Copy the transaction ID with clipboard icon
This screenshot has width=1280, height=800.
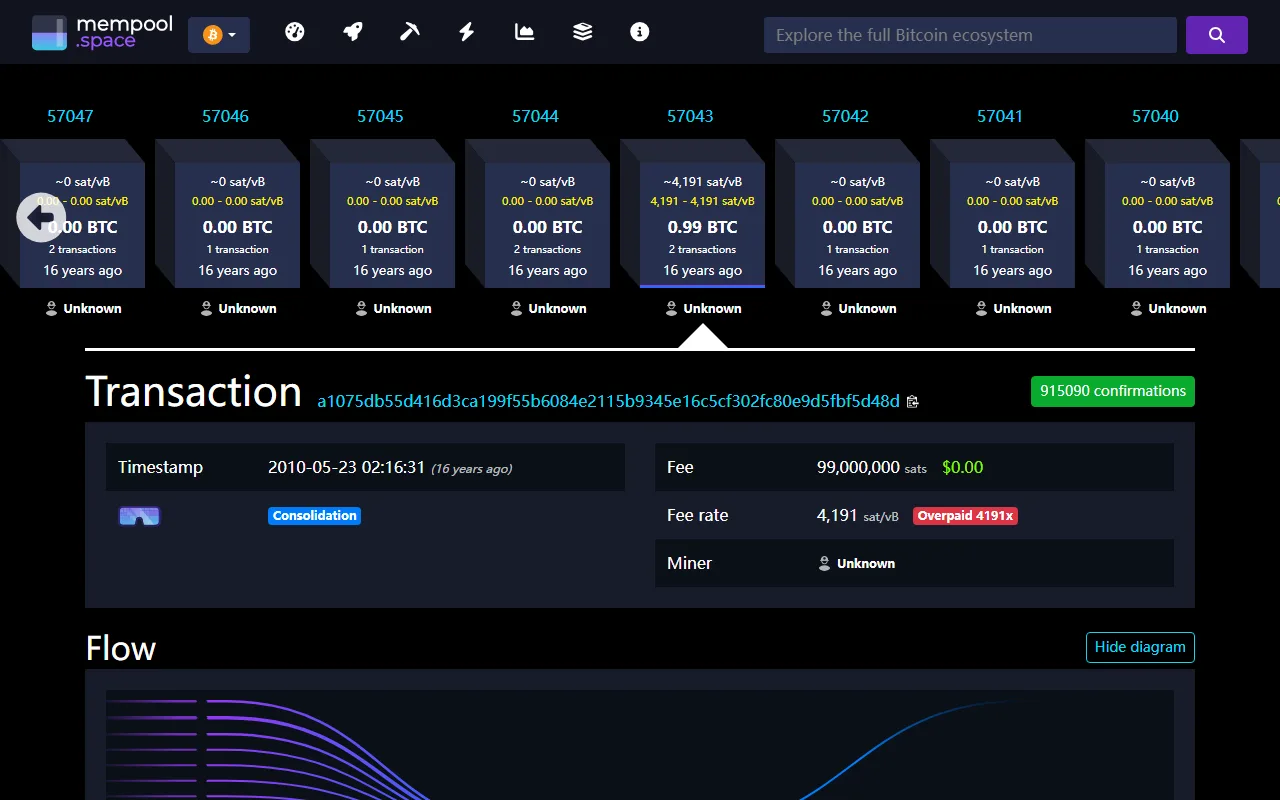click(x=912, y=402)
